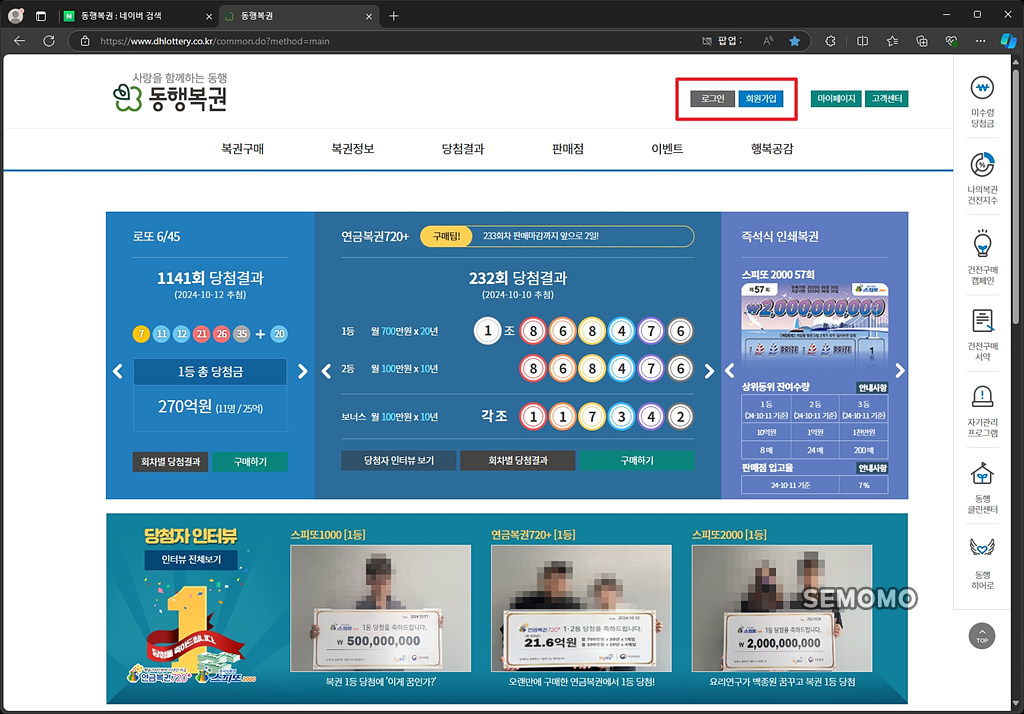Click the 동행복권 logo

170,93
